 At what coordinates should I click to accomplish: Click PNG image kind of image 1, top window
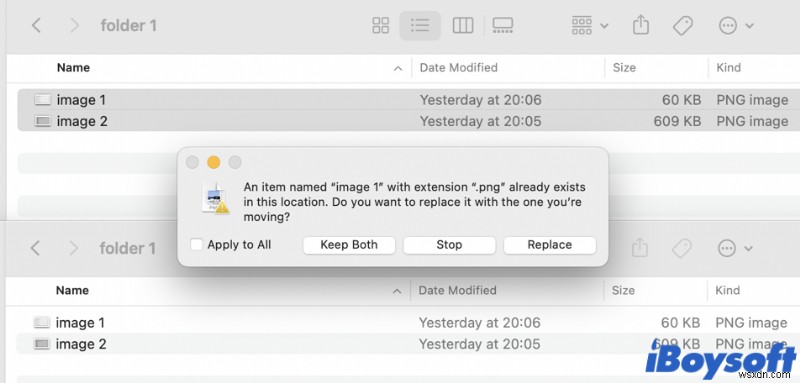click(752, 100)
